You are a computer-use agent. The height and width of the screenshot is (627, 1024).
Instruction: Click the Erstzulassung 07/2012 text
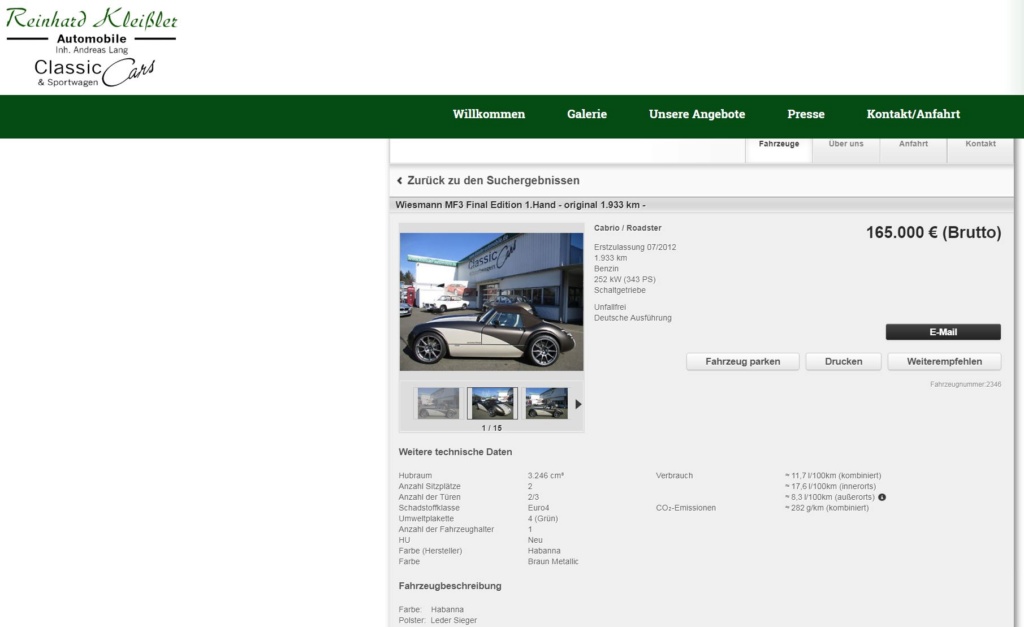point(635,248)
